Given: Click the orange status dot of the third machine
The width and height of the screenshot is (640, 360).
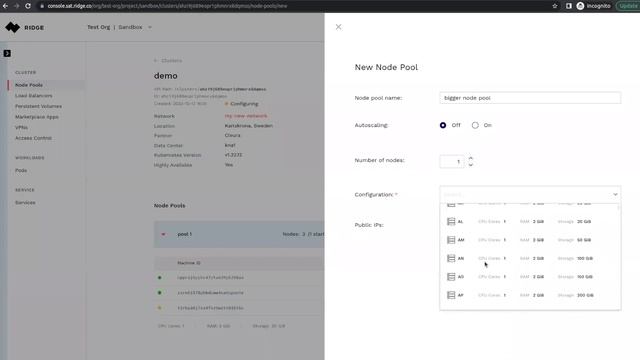Looking at the screenshot, I should (160, 308).
